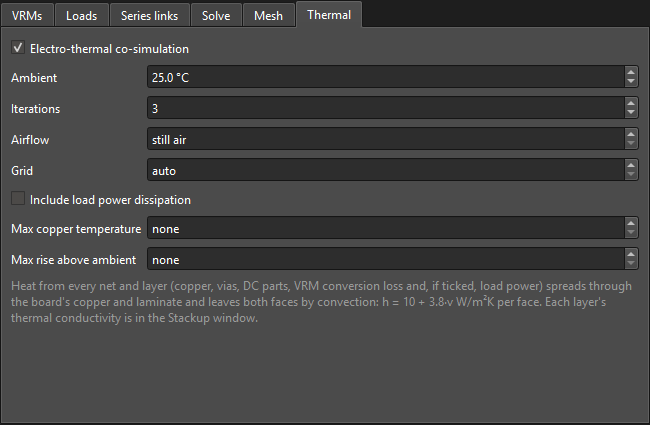Enable Include load power dissipation checkbox
This screenshot has width=650, height=425.
click(18, 199)
